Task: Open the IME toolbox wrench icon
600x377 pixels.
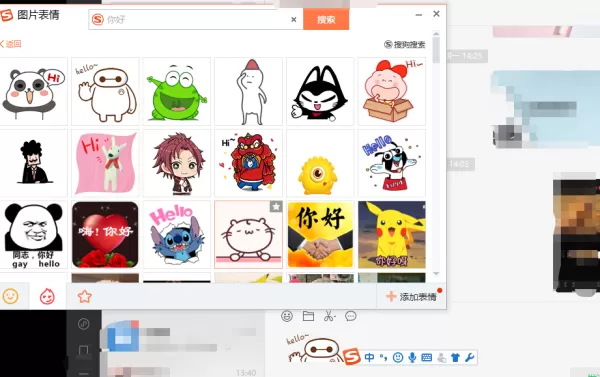Action: coord(470,357)
